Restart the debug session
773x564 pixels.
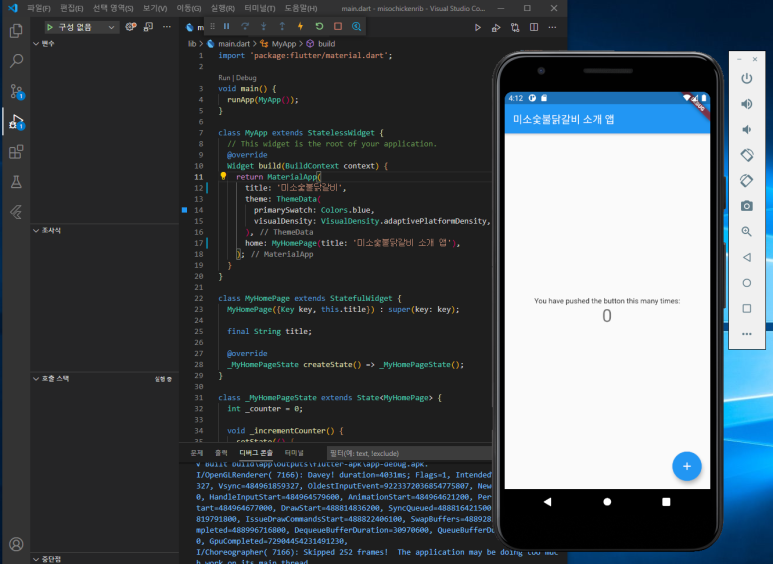[x=319, y=27]
